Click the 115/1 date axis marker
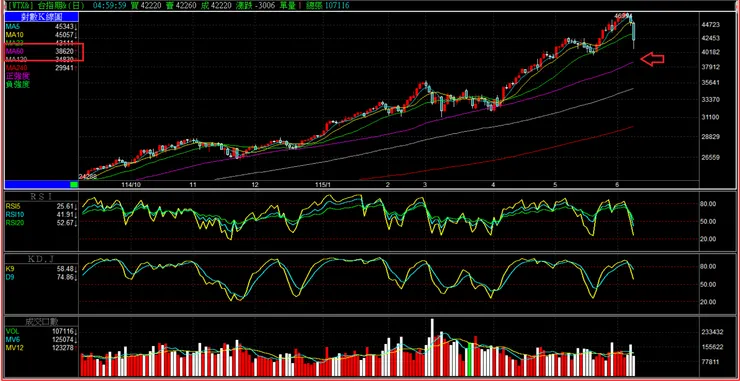 click(x=322, y=185)
